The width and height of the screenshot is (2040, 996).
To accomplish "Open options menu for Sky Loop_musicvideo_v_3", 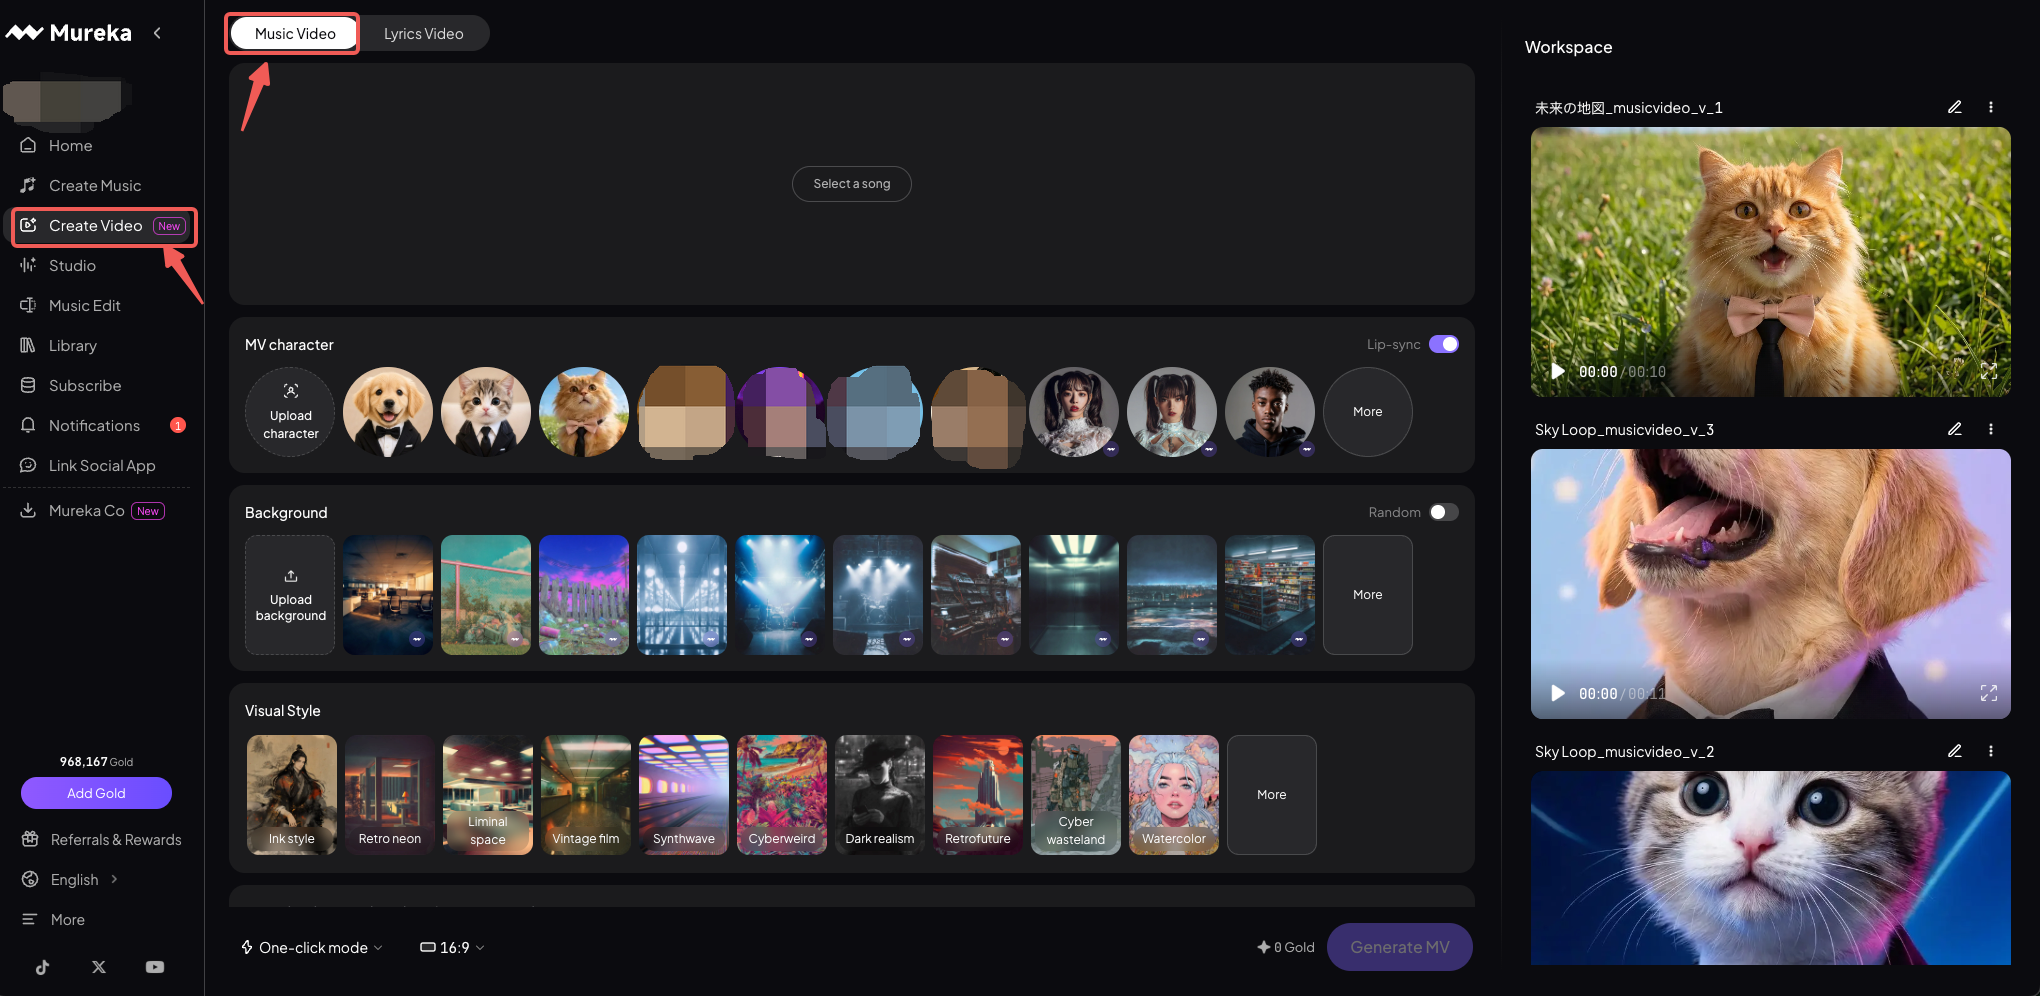I will pos(1990,429).
